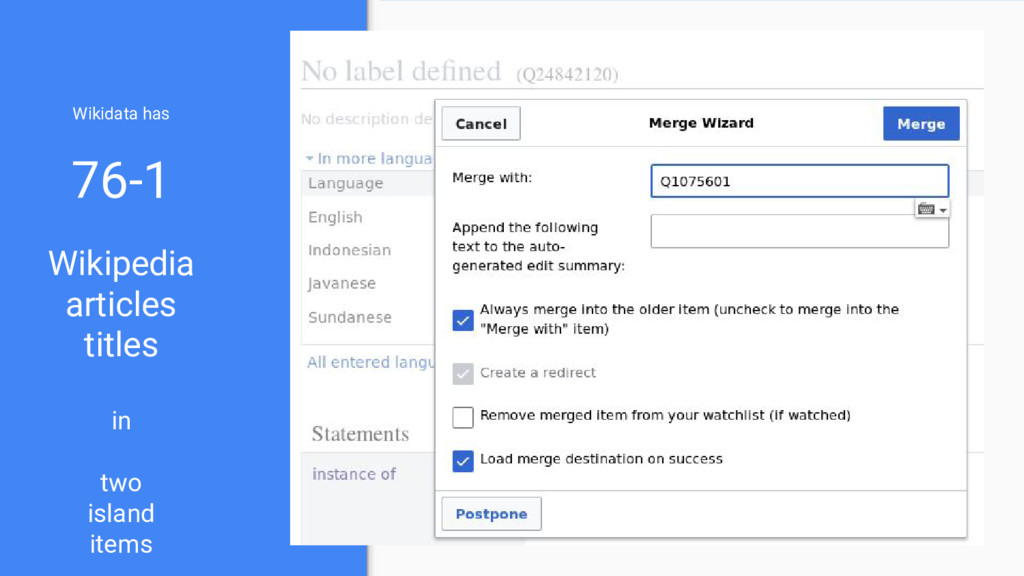The width and height of the screenshot is (1024, 576).
Task: Enable 'Remove merged item from your watchlist'
Action: (x=463, y=417)
